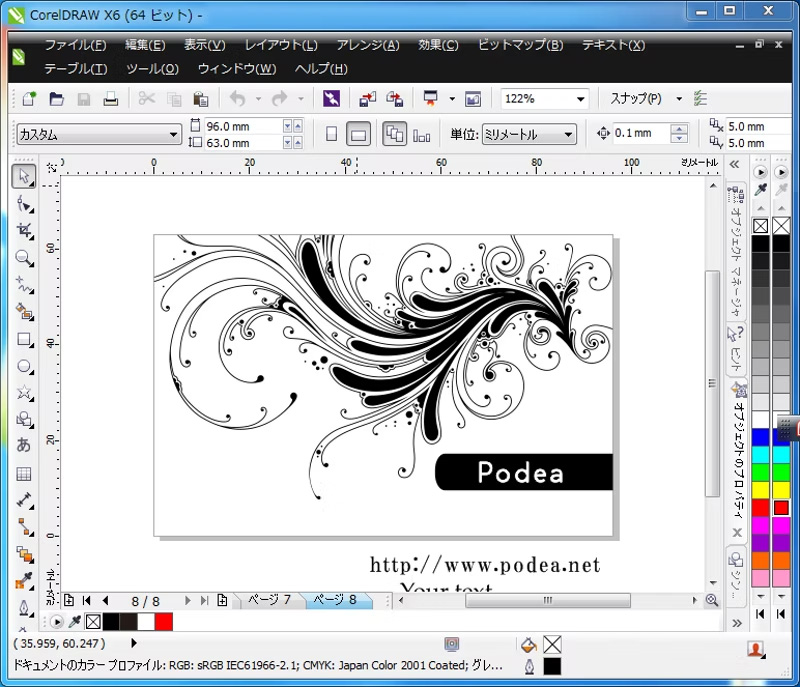Open the カスタム page size dropdown
Image resolution: width=800 pixels, height=687 pixels.
coord(172,134)
